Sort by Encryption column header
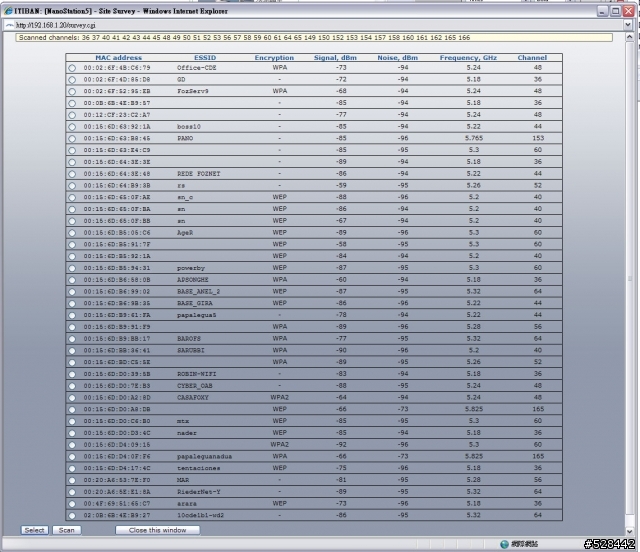 pyautogui.click(x=274, y=58)
